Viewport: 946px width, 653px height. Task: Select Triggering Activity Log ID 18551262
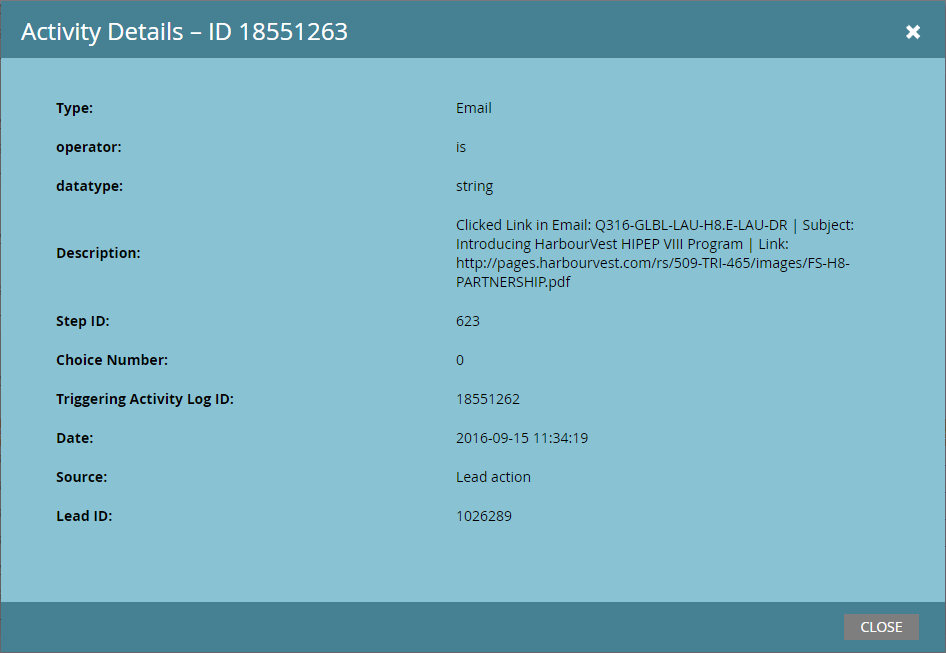click(487, 399)
